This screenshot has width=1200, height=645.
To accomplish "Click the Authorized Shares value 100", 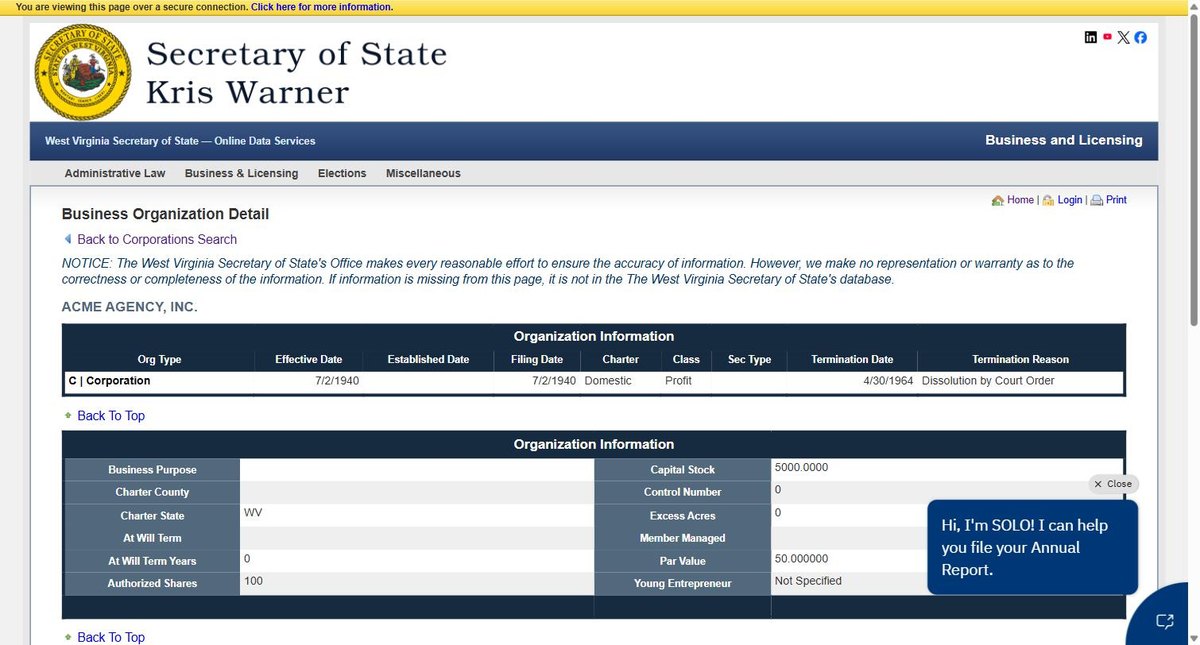I will (253, 581).
